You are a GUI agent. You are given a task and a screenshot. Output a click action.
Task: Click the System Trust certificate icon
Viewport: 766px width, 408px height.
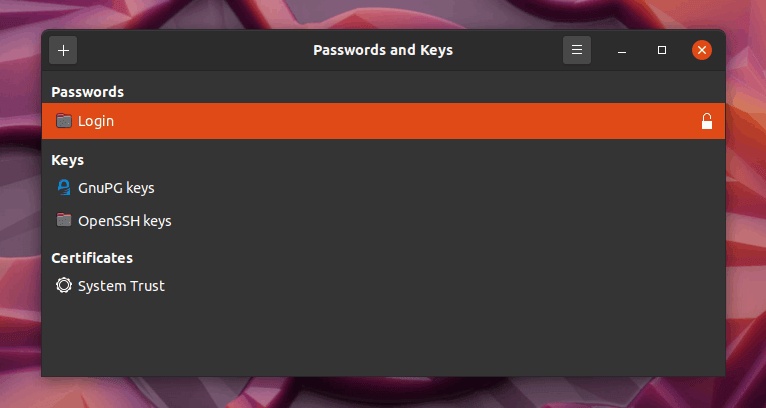click(x=64, y=286)
